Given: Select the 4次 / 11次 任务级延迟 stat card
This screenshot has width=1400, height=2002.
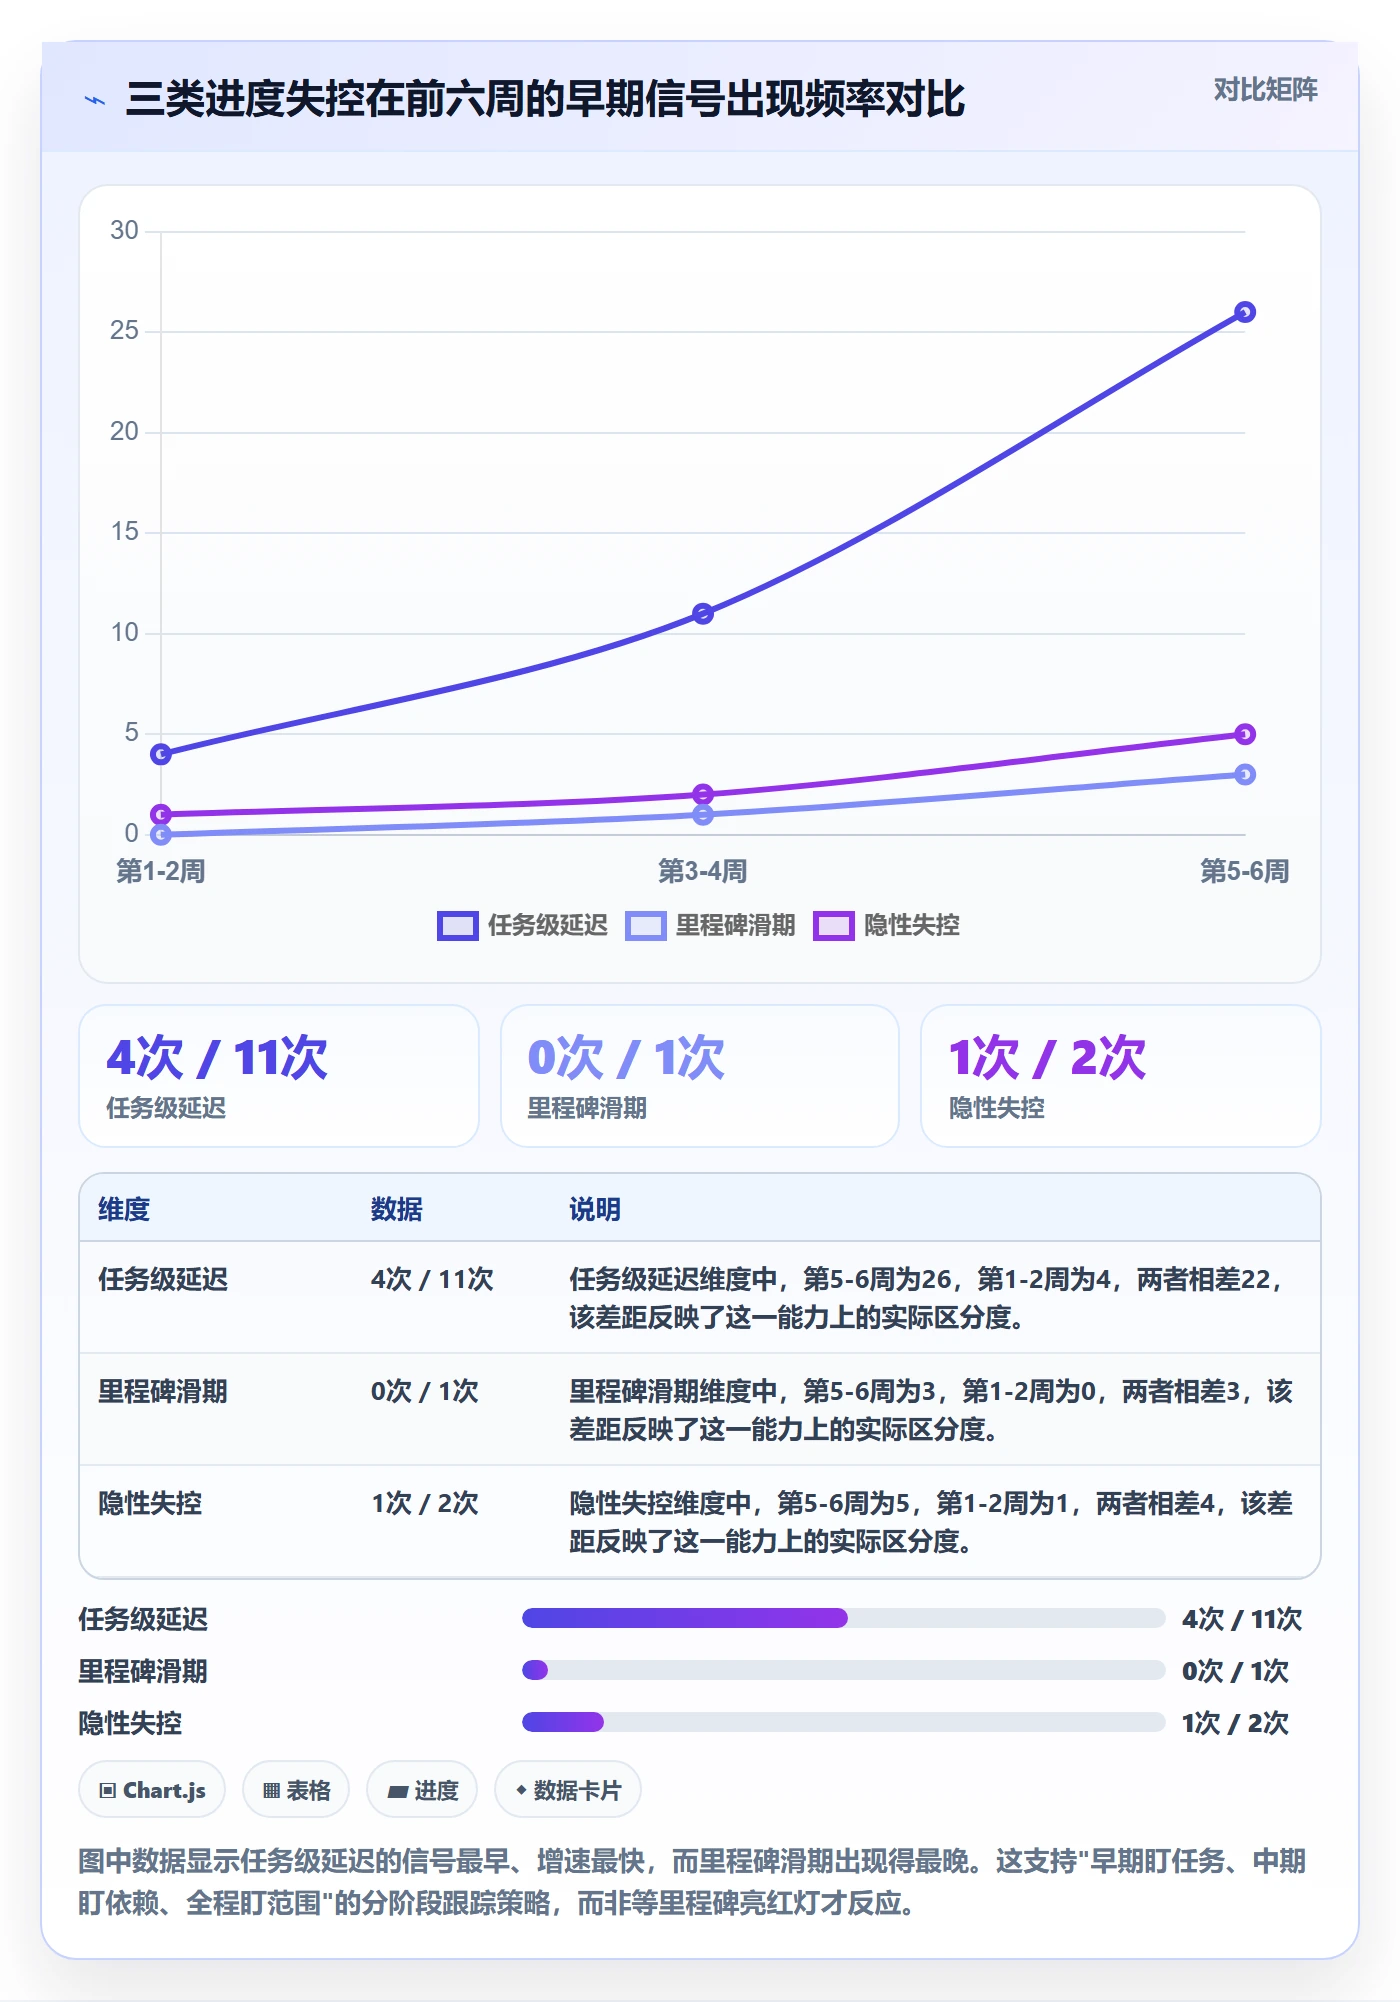Looking at the screenshot, I should pyautogui.click(x=279, y=1076).
